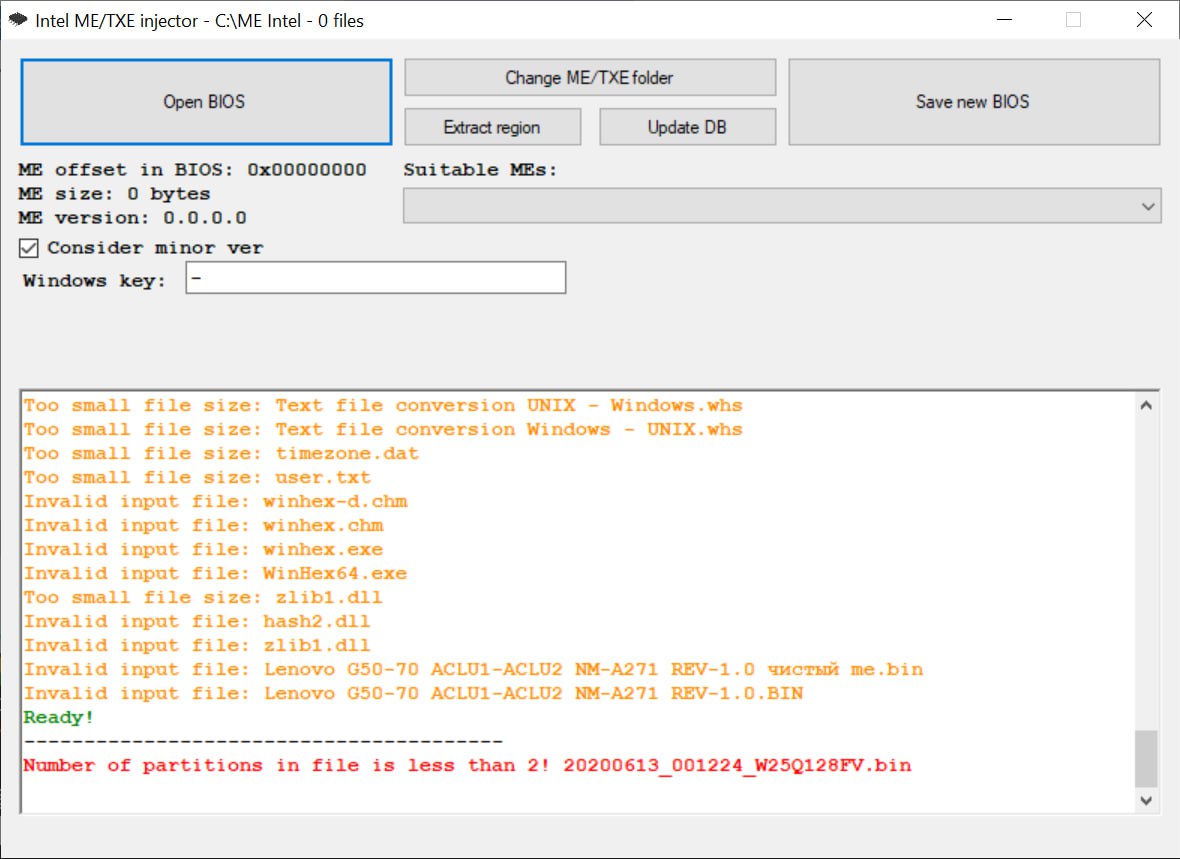The height and width of the screenshot is (859, 1180).
Task: Select log line about WinHex64.exe
Action: (215, 574)
